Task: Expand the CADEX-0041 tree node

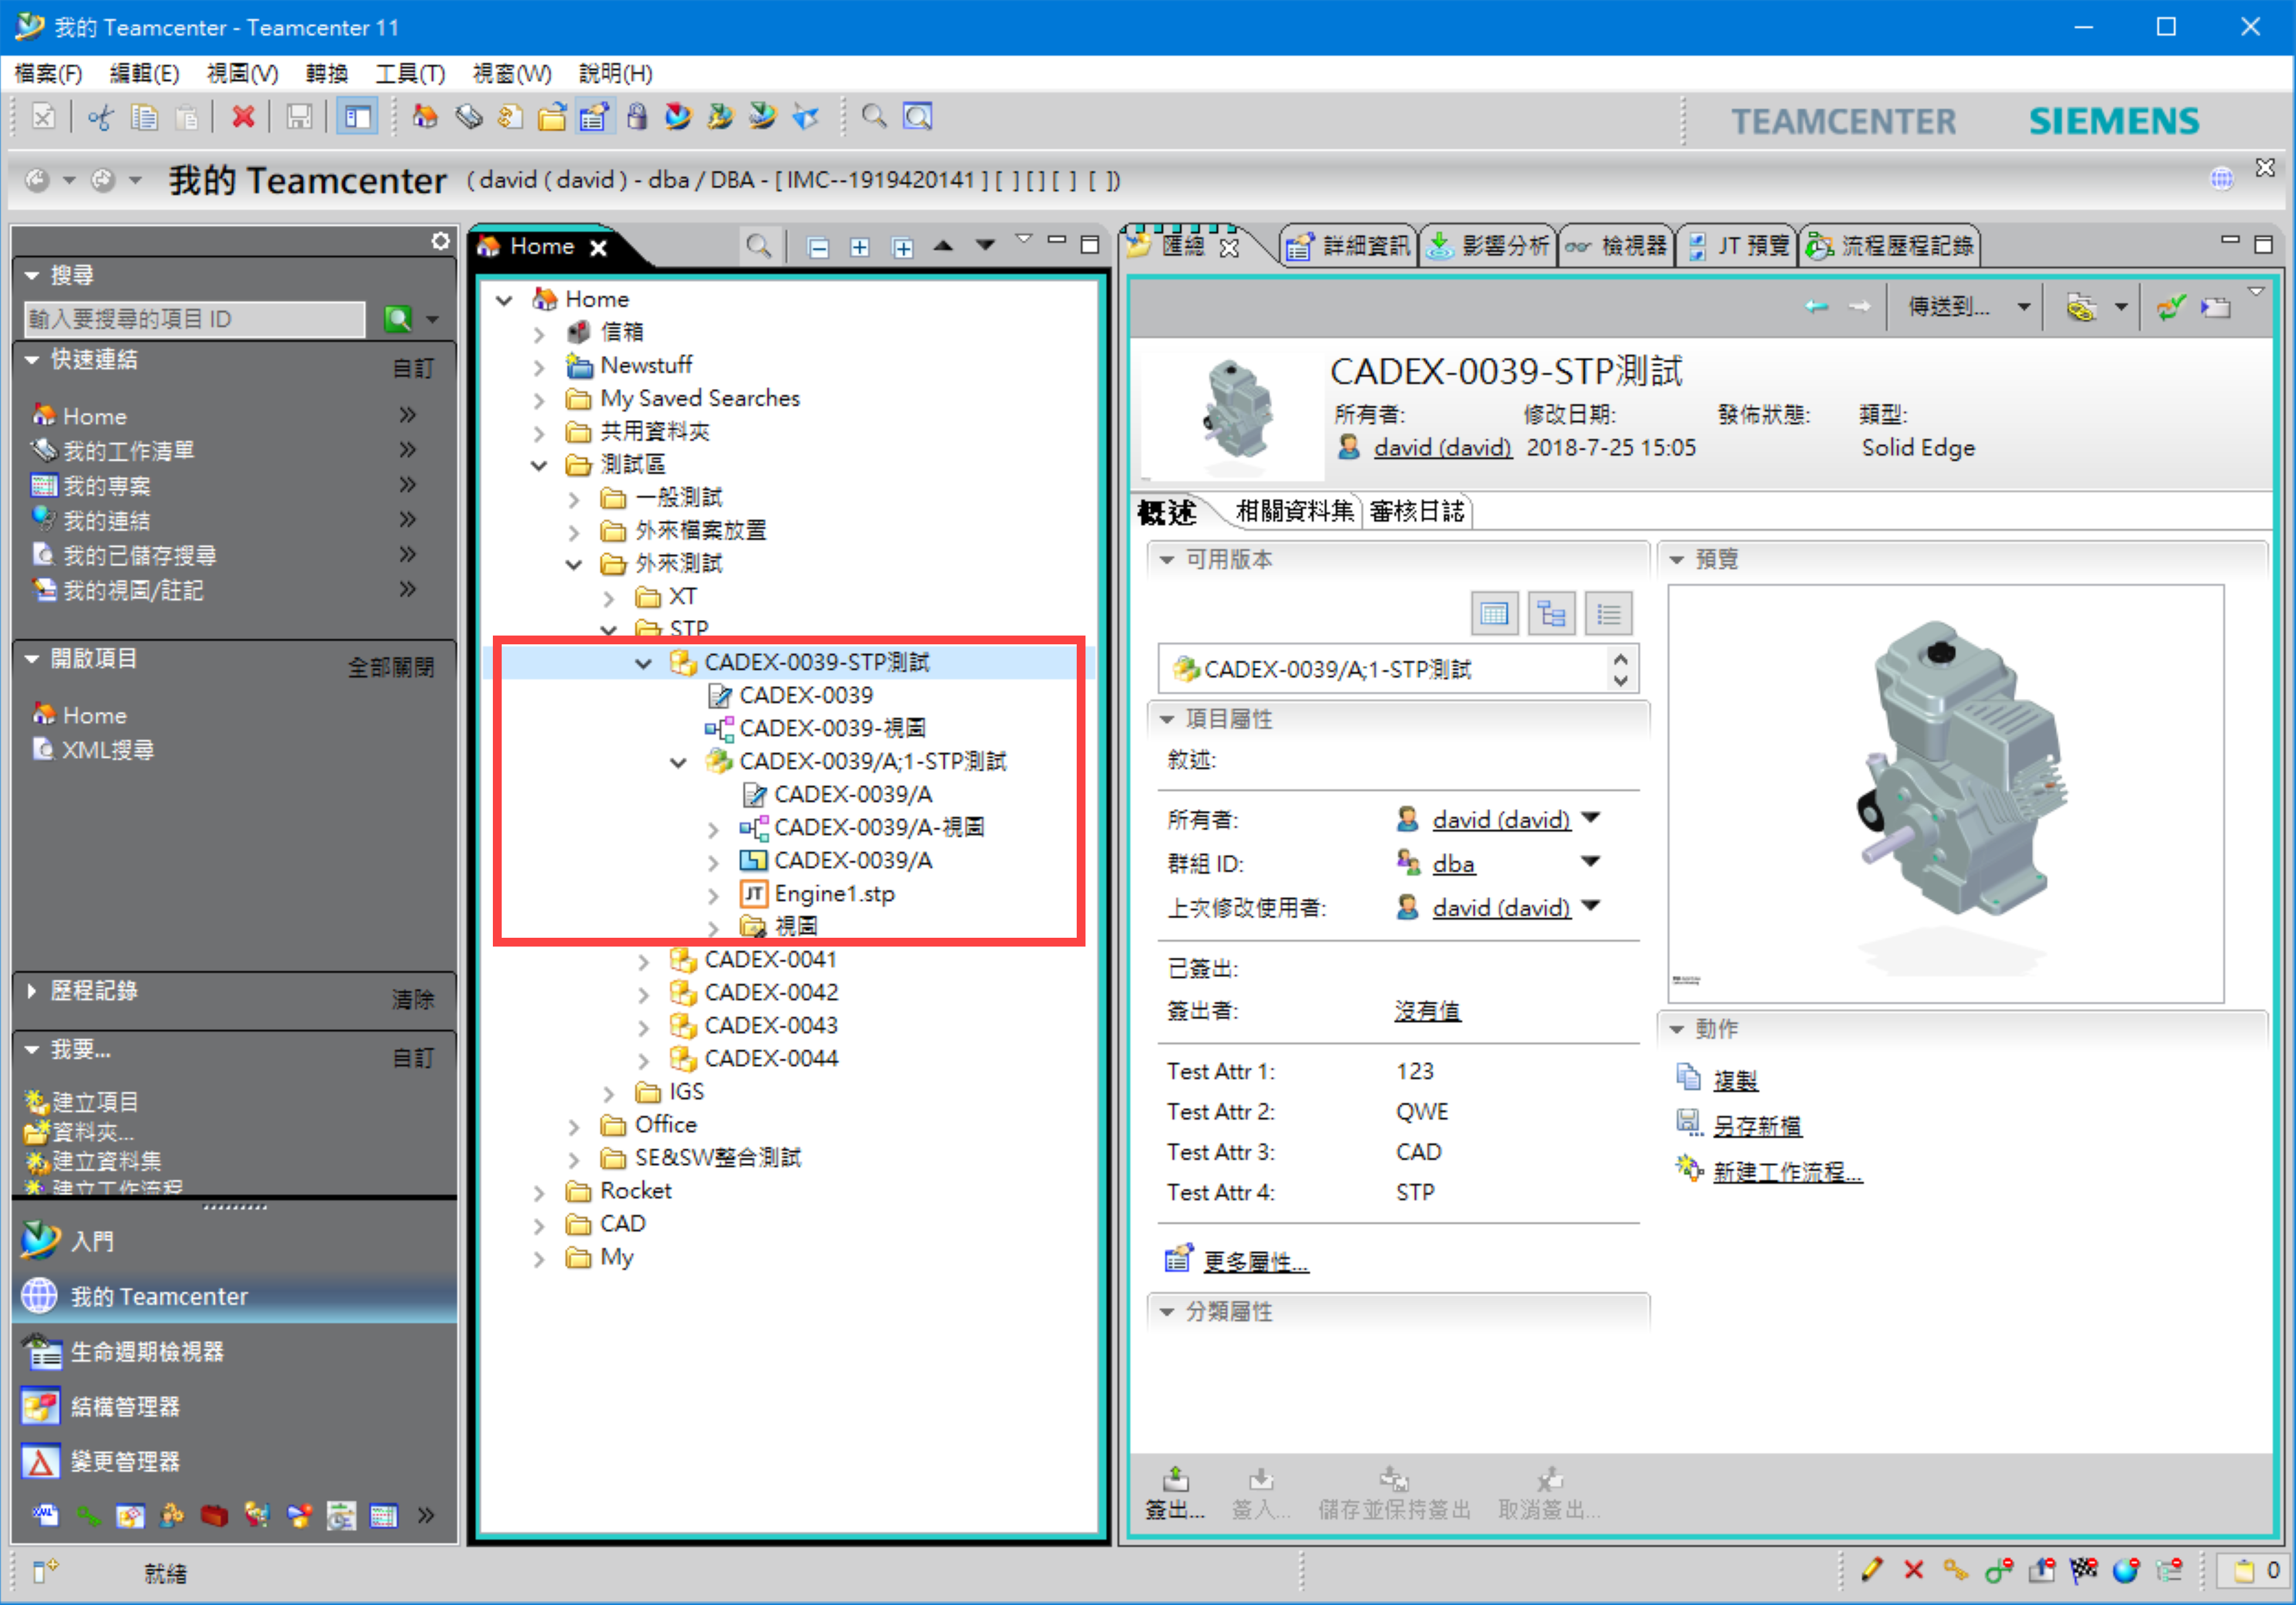Action: tap(643, 961)
